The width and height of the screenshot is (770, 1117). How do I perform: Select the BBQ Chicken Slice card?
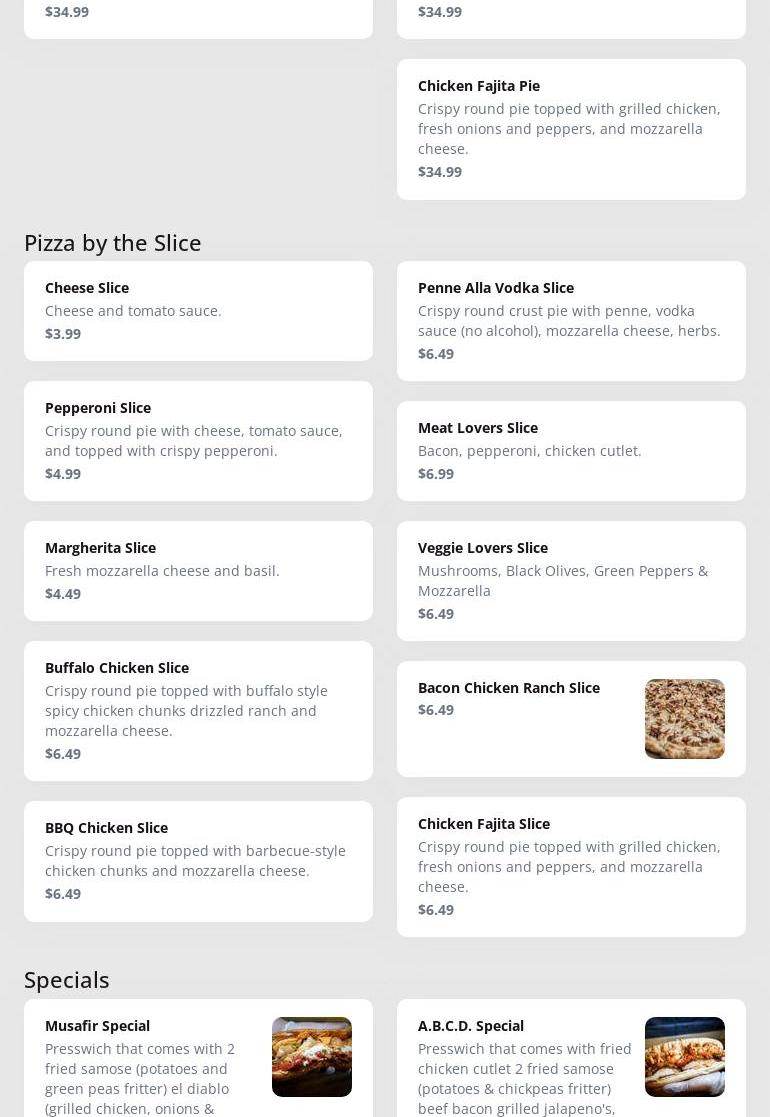[x=198, y=860]
